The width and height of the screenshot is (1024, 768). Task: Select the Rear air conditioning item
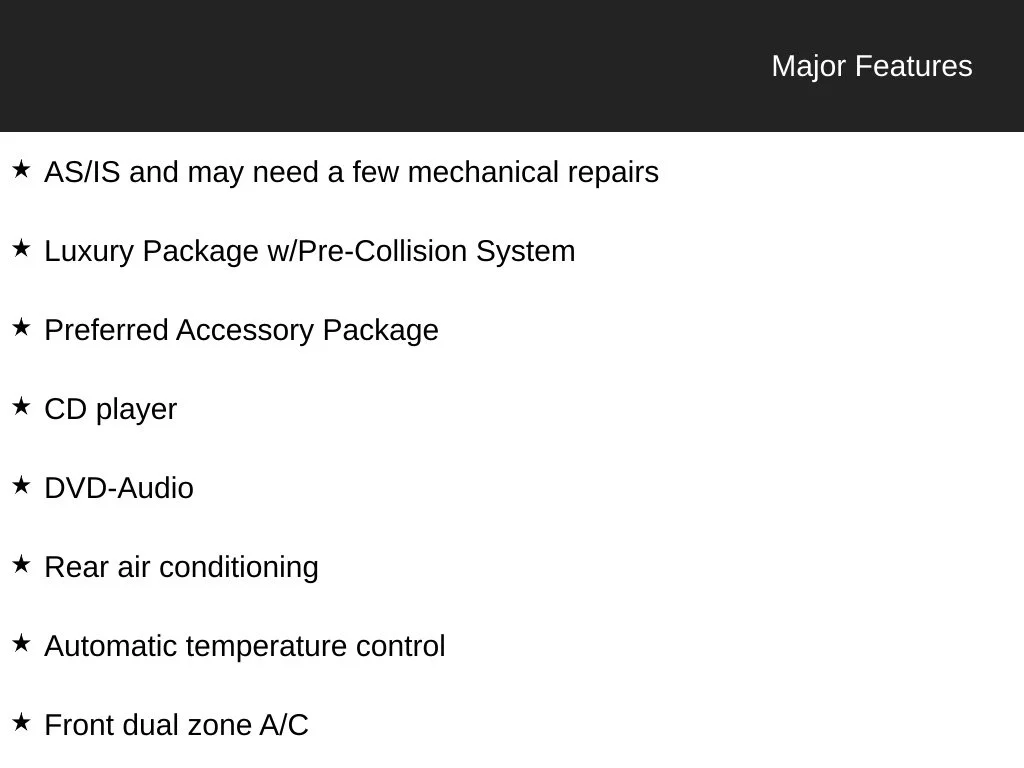coord(182,568)
